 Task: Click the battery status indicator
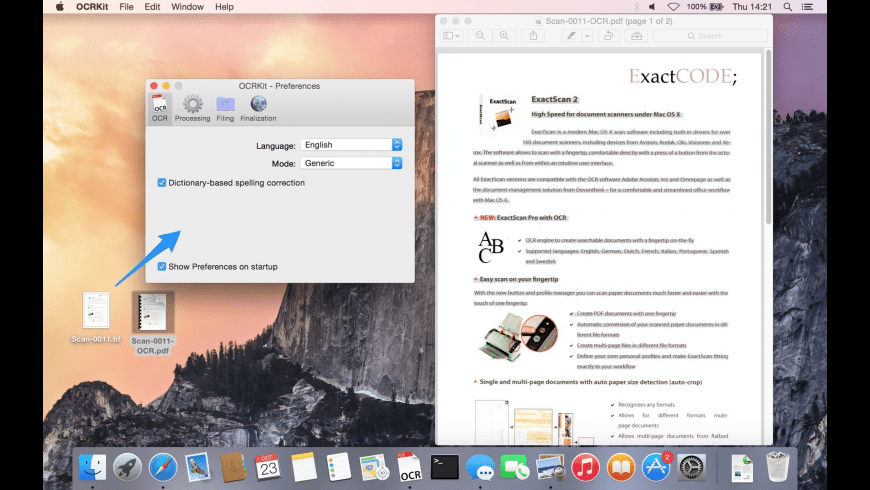pos(705,7)
